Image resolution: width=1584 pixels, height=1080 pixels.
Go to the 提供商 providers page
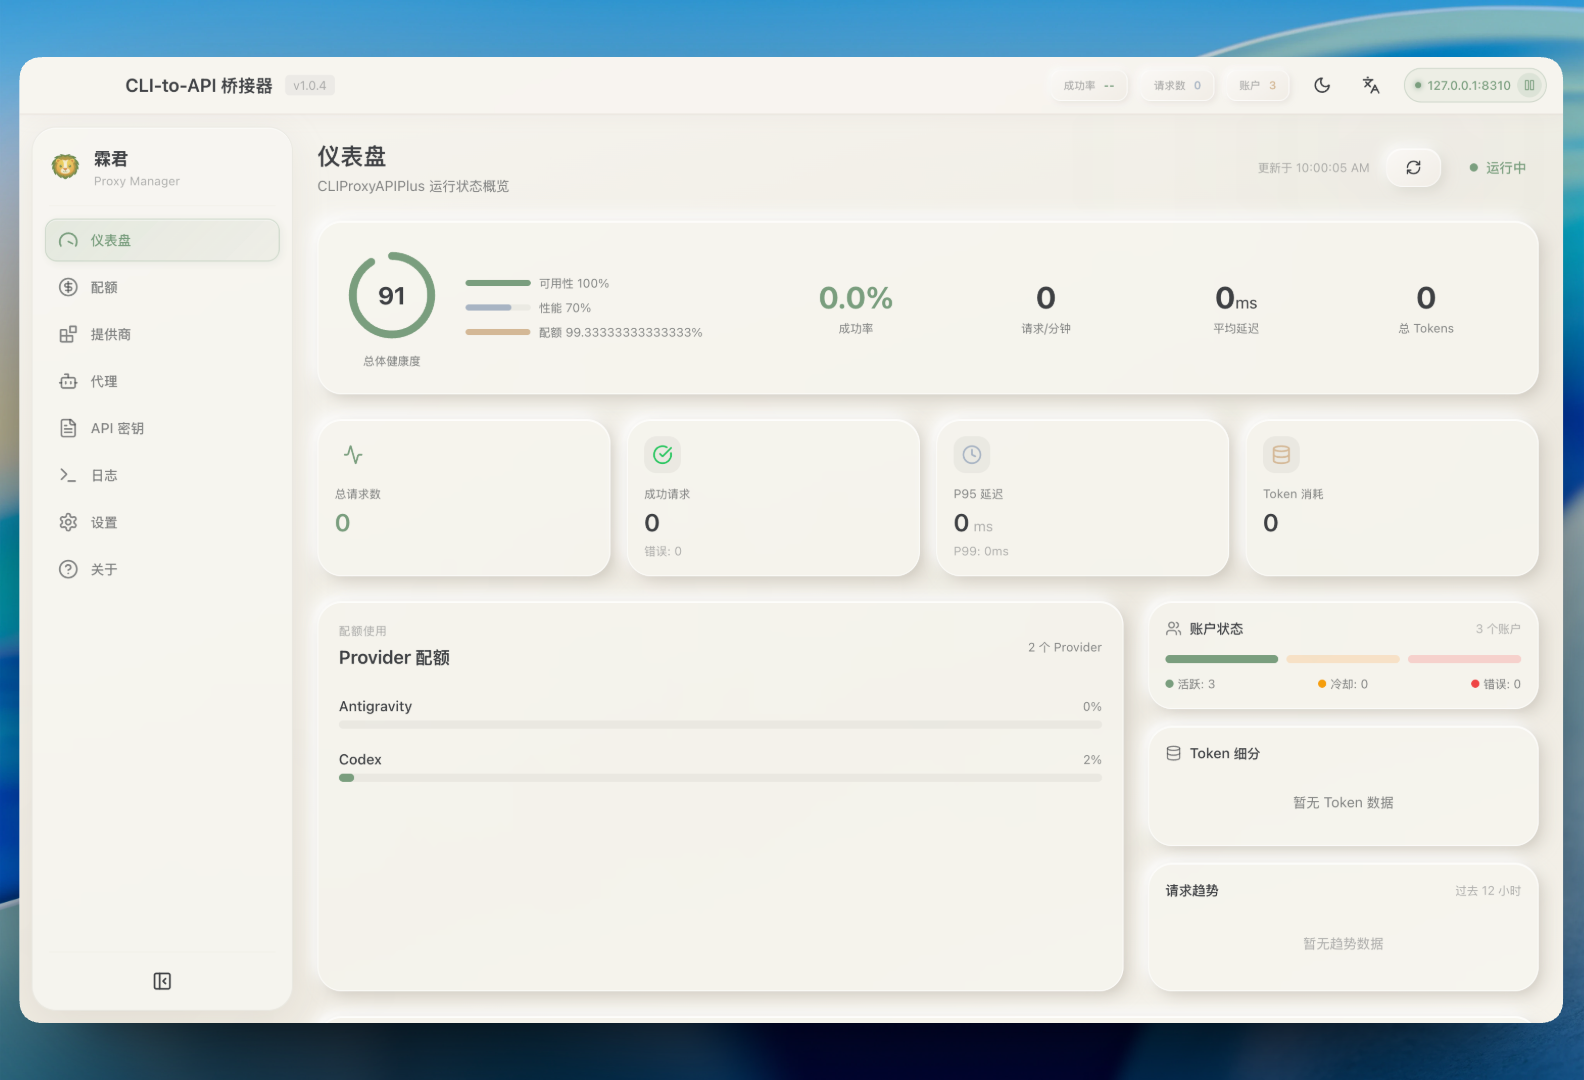pyautogui.click(x=162, y=334)
